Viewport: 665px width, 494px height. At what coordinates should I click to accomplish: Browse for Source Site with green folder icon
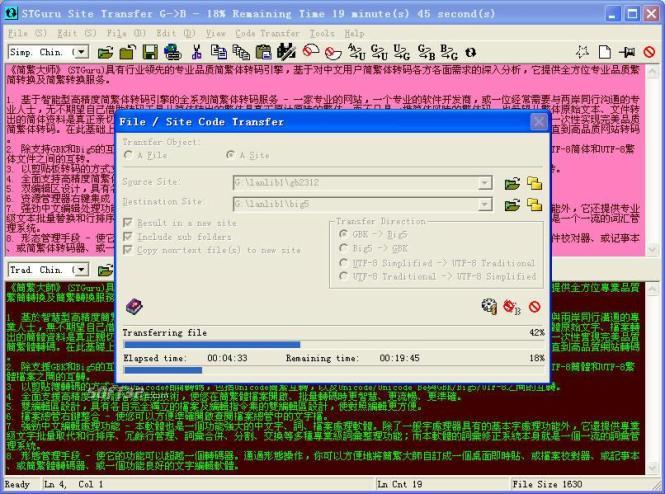pyautogui.click(x=512, y=184)
